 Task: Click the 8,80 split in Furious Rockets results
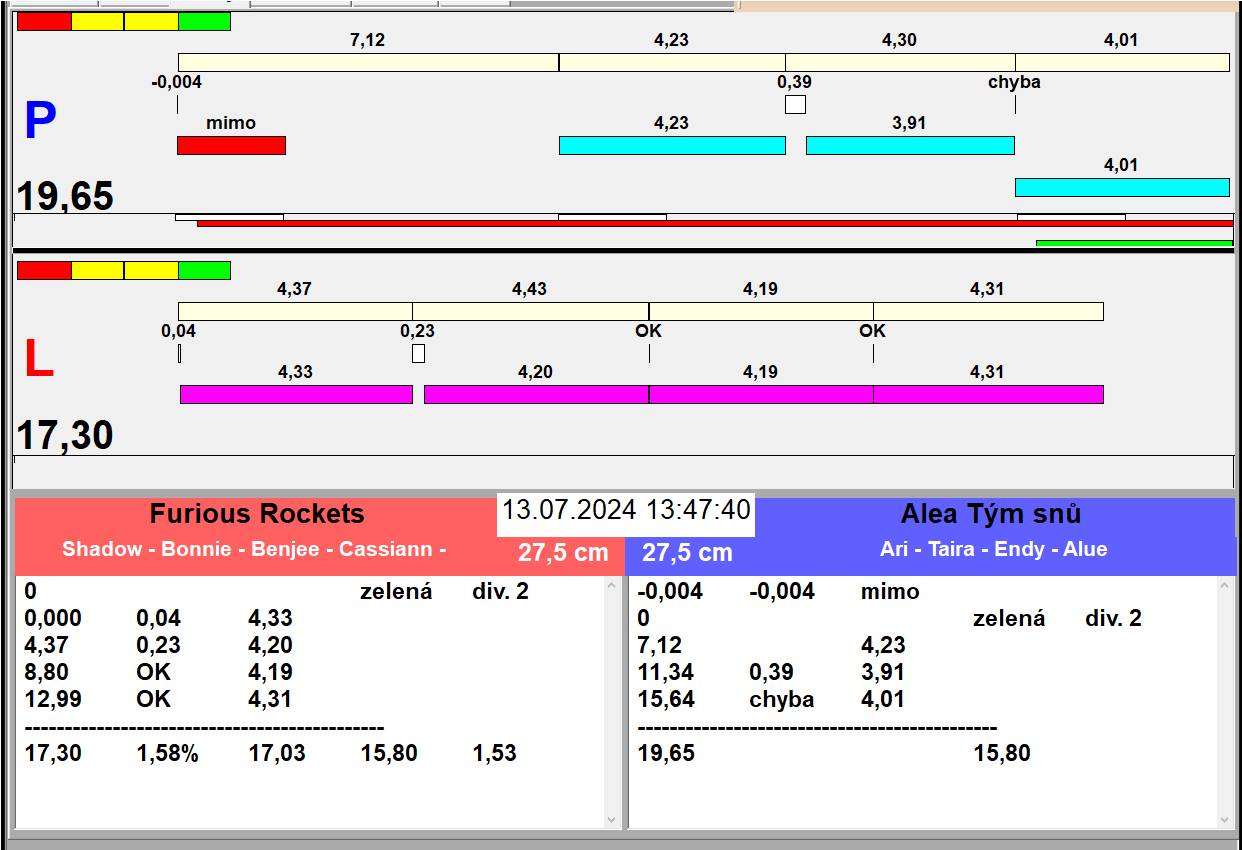(x=45, y=672)
